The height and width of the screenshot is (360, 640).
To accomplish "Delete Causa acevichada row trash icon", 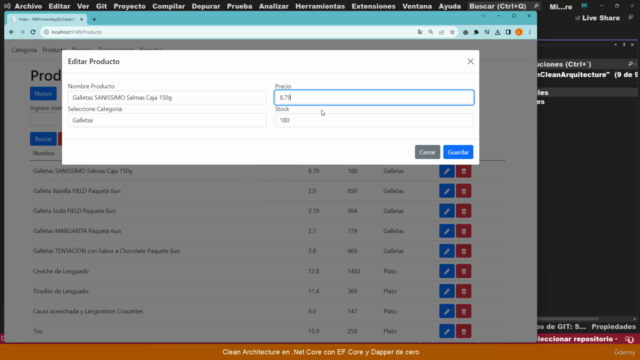I will point(464,311).
